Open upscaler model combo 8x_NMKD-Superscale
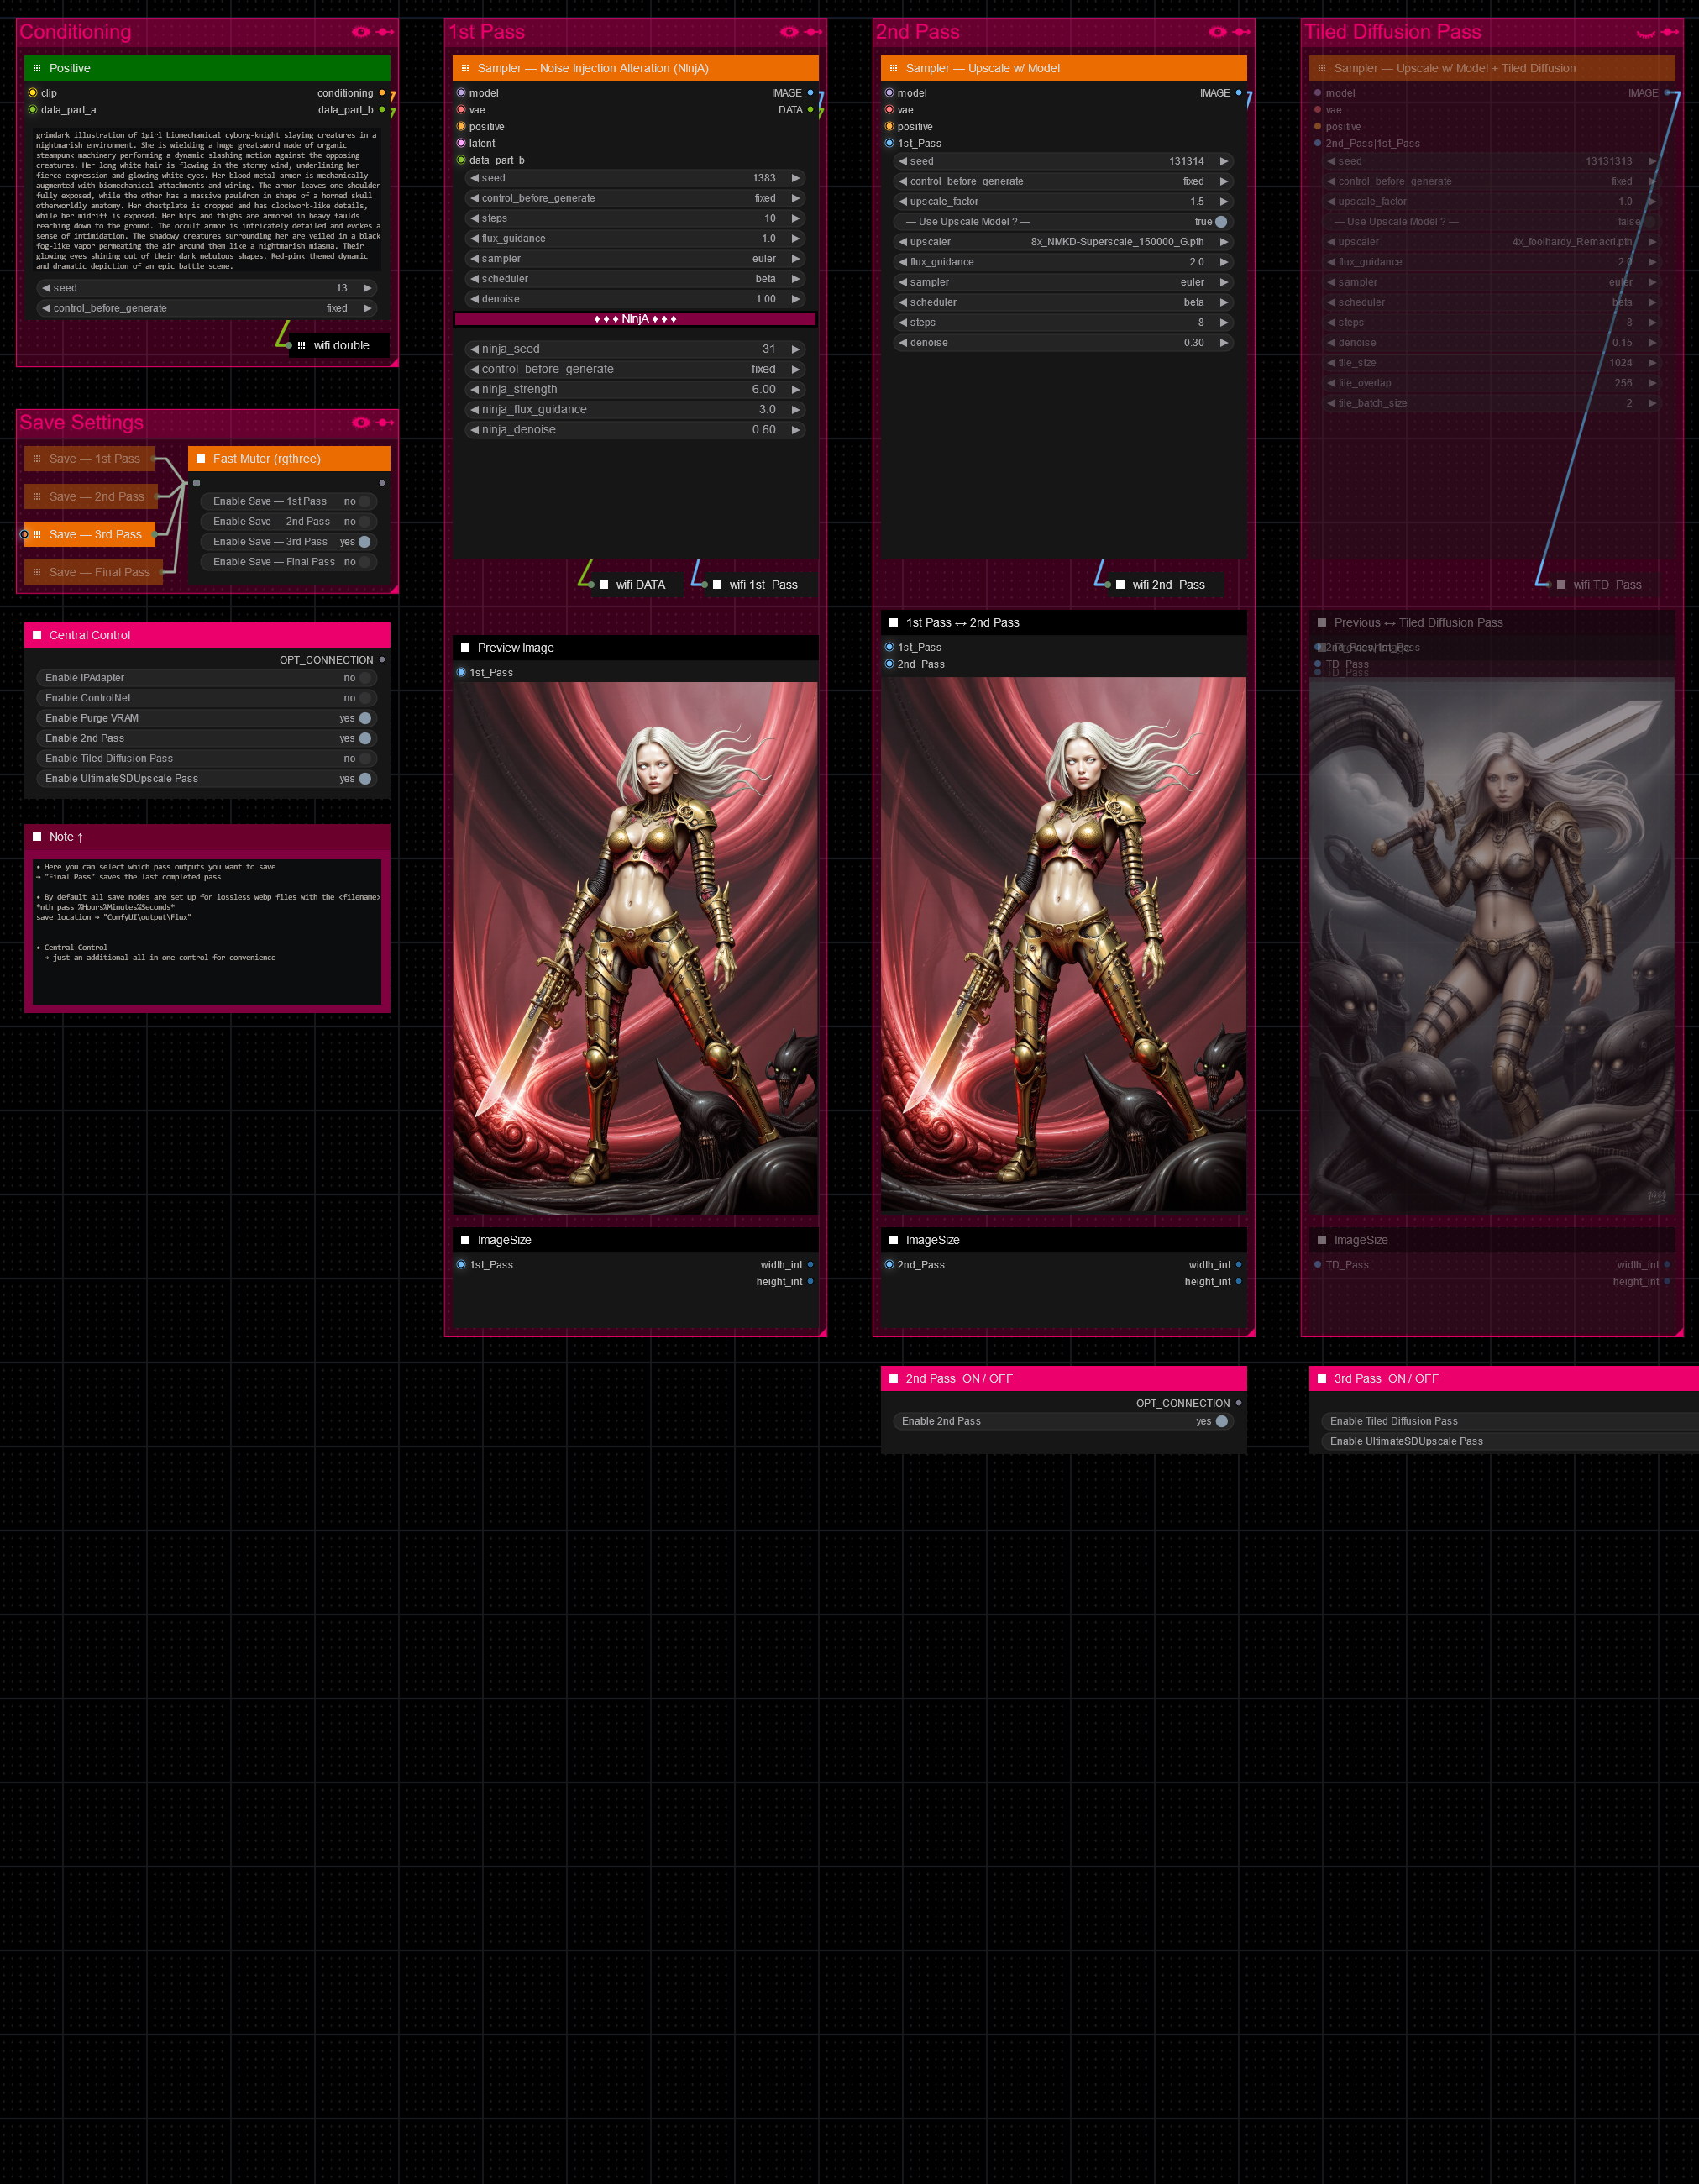 (x=1063, y=242)
